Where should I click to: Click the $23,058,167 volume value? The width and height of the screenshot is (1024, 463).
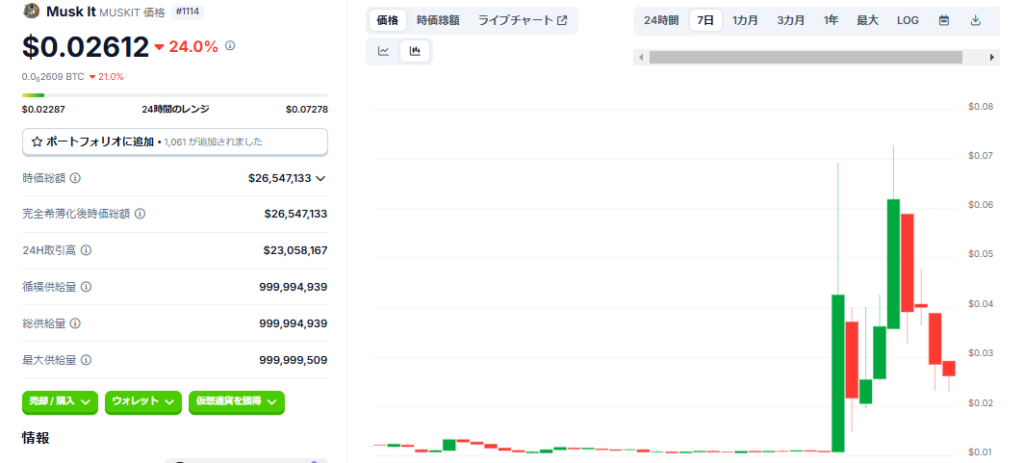point(295,250)
